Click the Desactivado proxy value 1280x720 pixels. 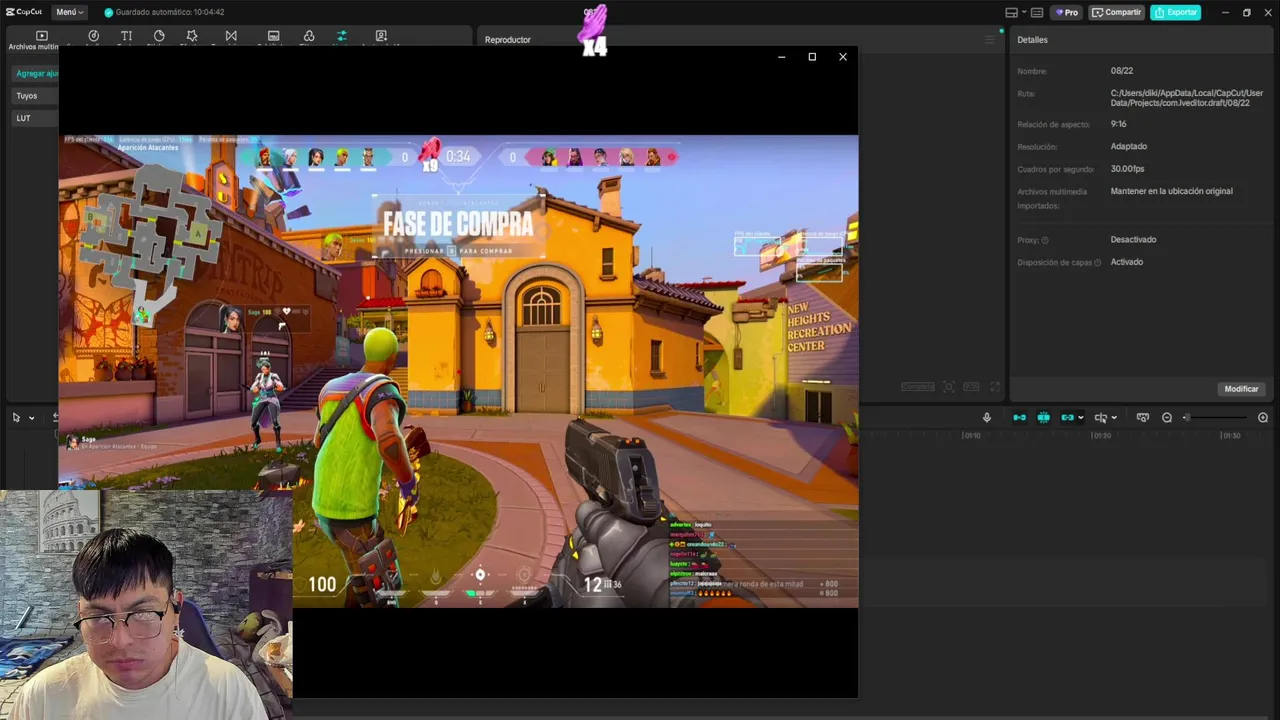(x=1133, y=240)
